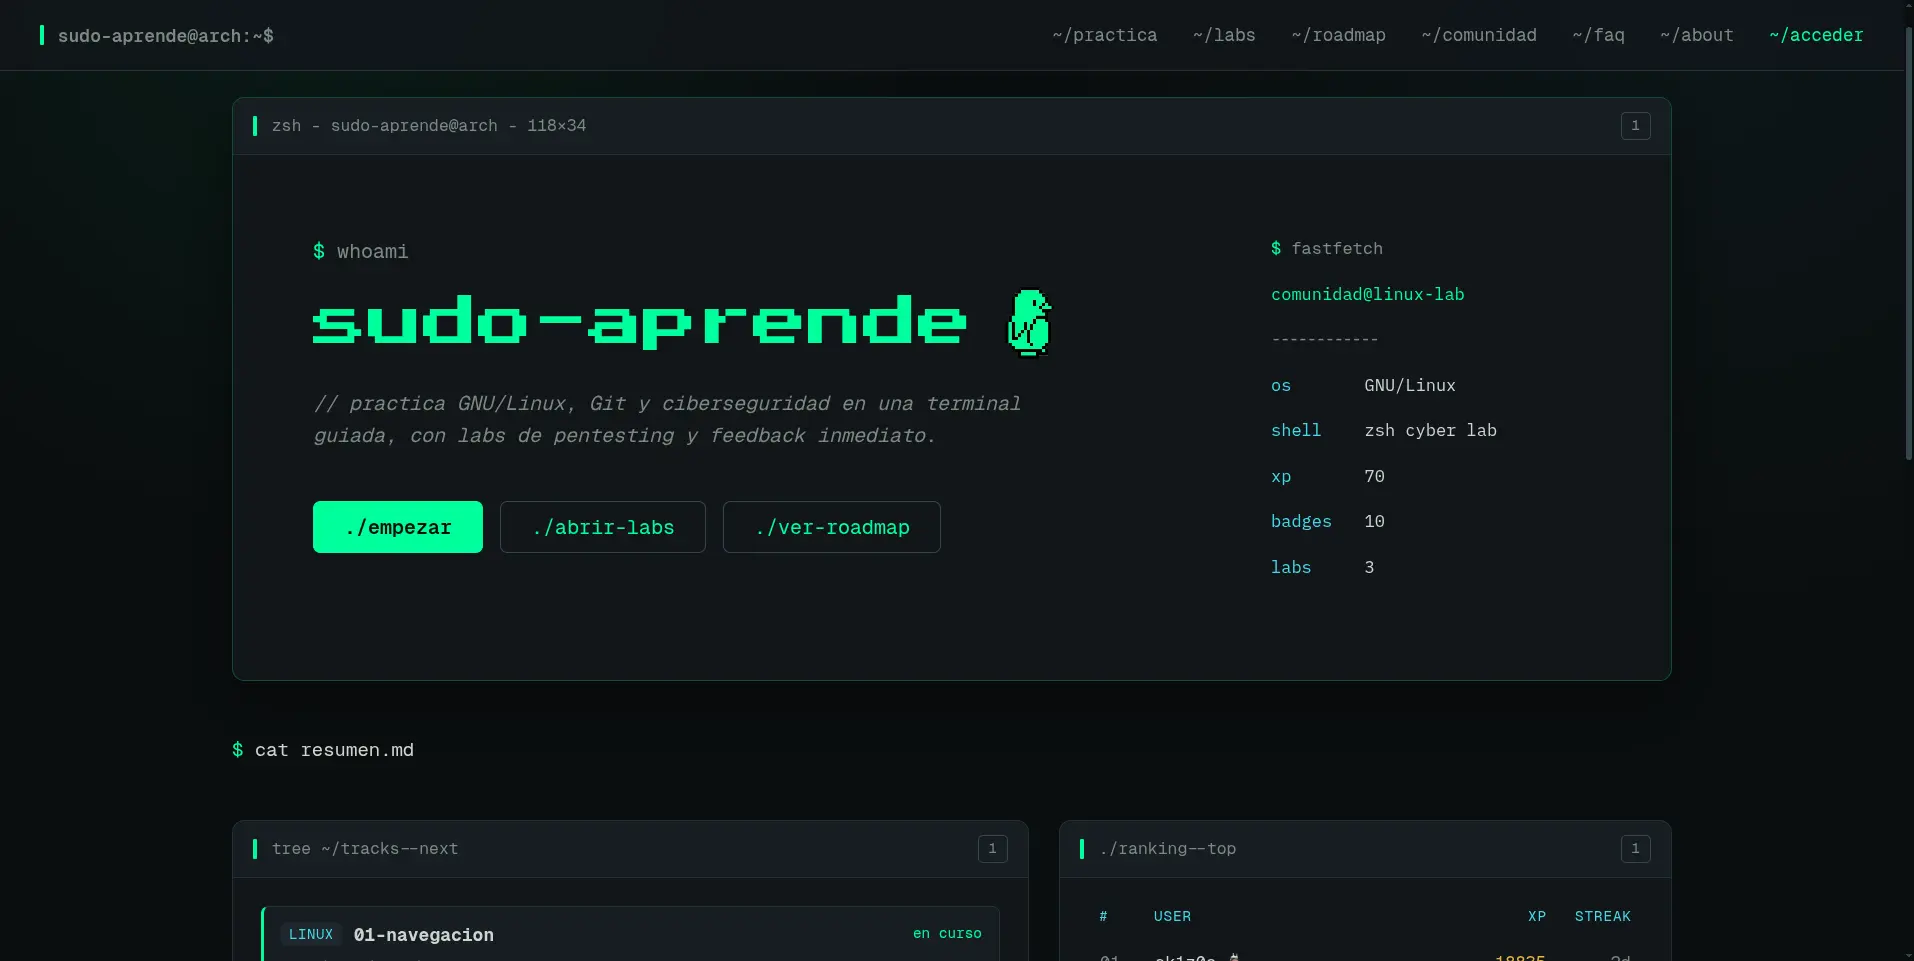Navigate to ~/about
1914x961 pixels.
[x=1696, y=35]
